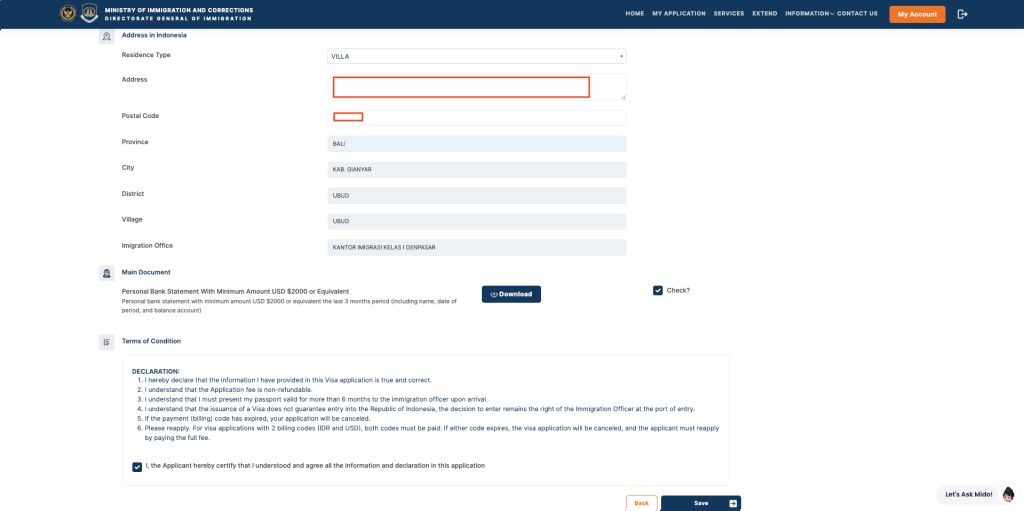The height and width of the screenshot is (511, 1024).
Task: Click the logout icon beside My Account
Action: (x=962, y=14)
